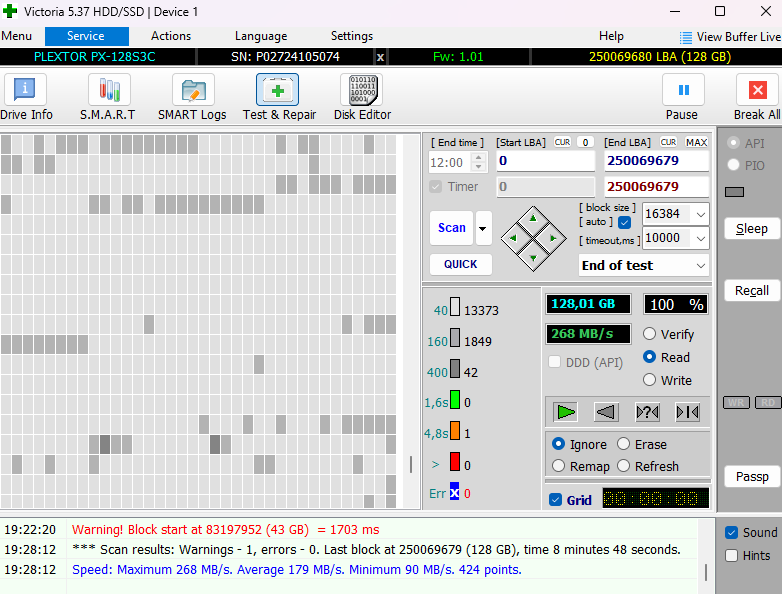
Task: Toggle the Grid checkbox
Action: click(x=556, y=500)
